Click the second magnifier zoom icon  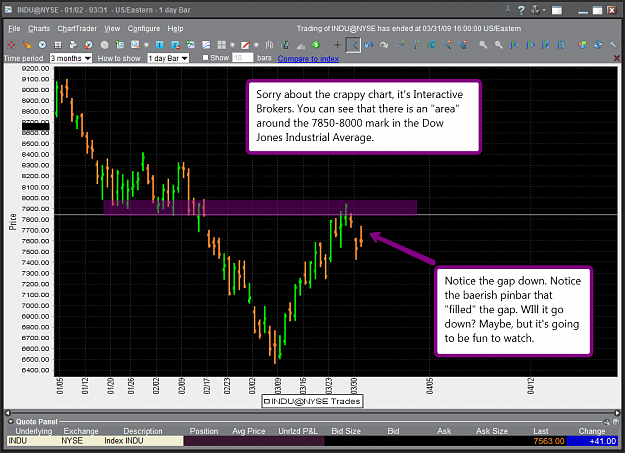click(x=499, y=45)
